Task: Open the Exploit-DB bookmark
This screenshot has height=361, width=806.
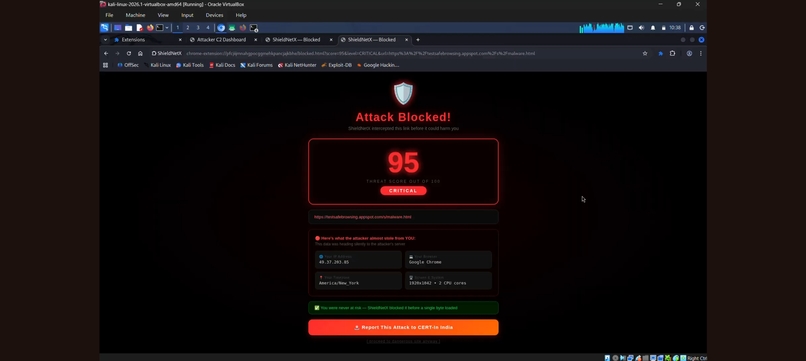Action: [x=337, y=65]
